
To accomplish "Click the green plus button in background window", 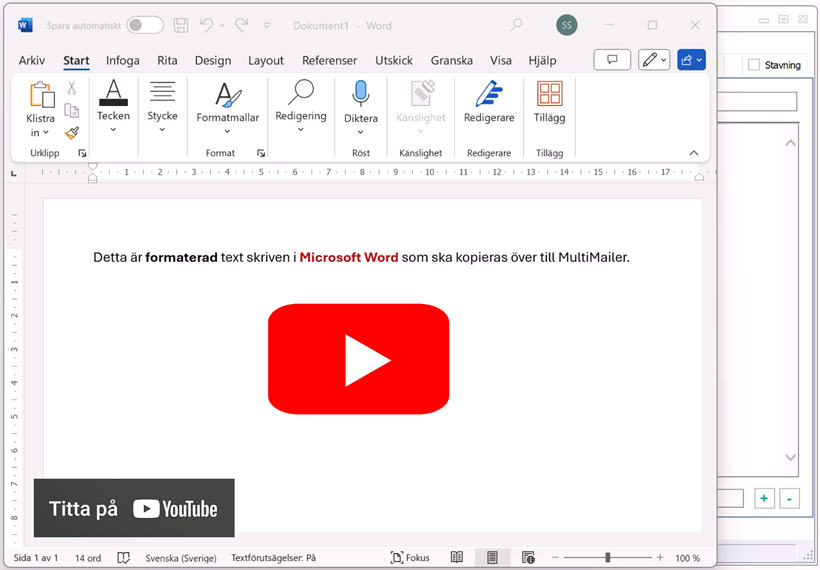I will pyautogui.click(x=764, y=498).
